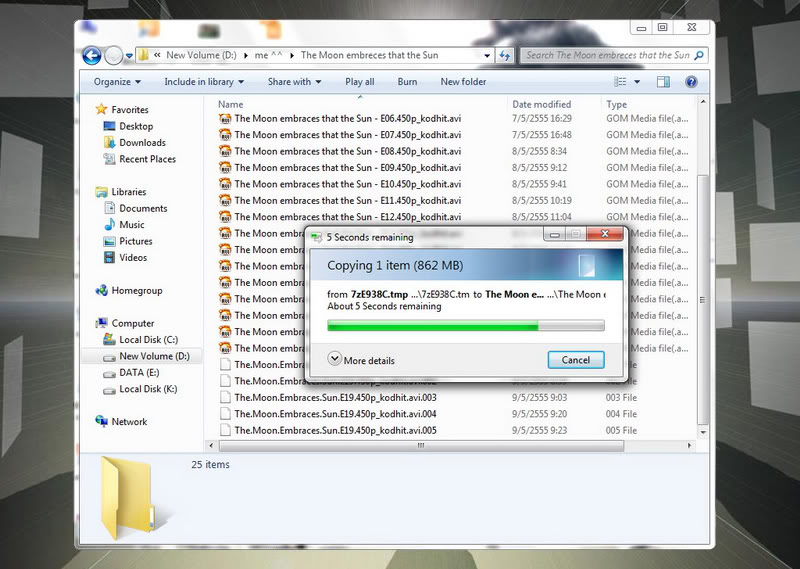Open the Share with menu
This screenshot has width=800, height=569.
[294, 82]
